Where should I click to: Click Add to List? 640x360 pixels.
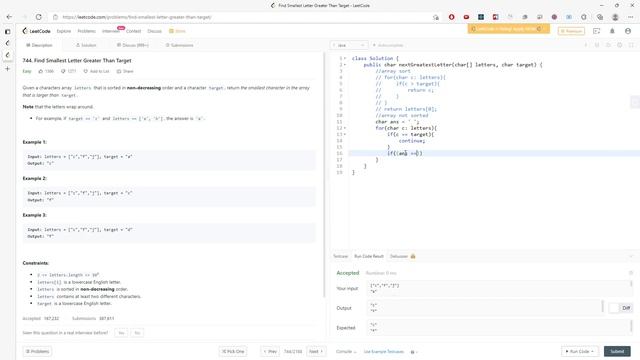pos(96,71)
